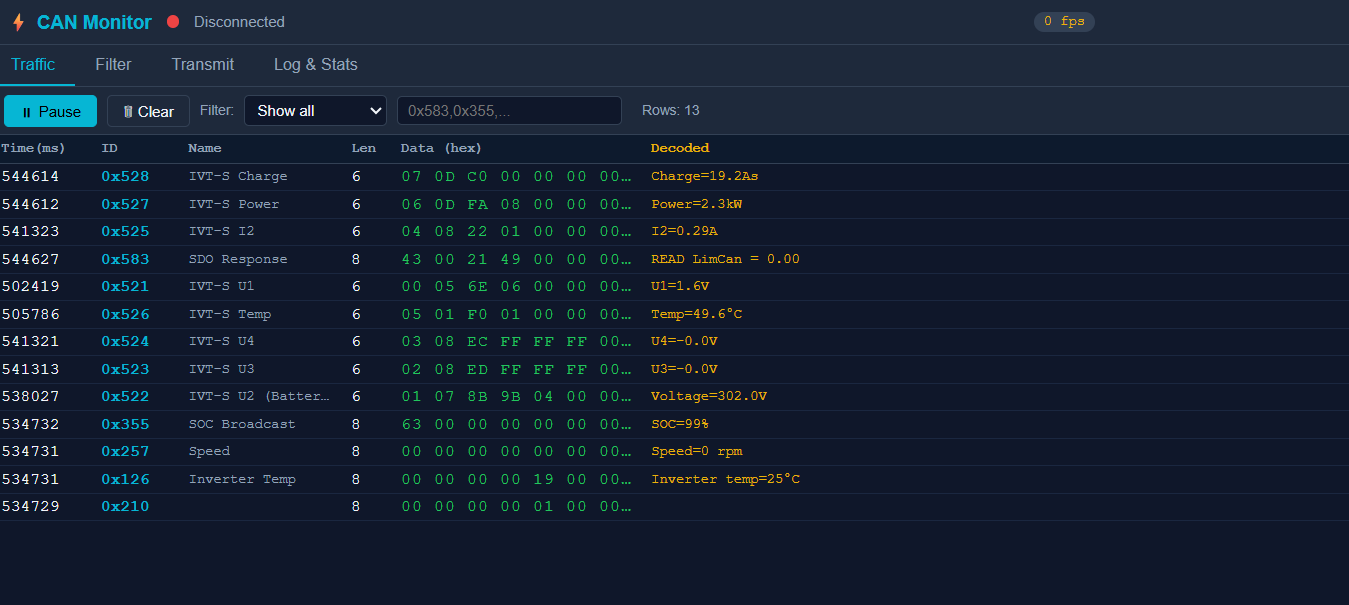Clear the traffic table with trash button

click(x=148, y=111)
